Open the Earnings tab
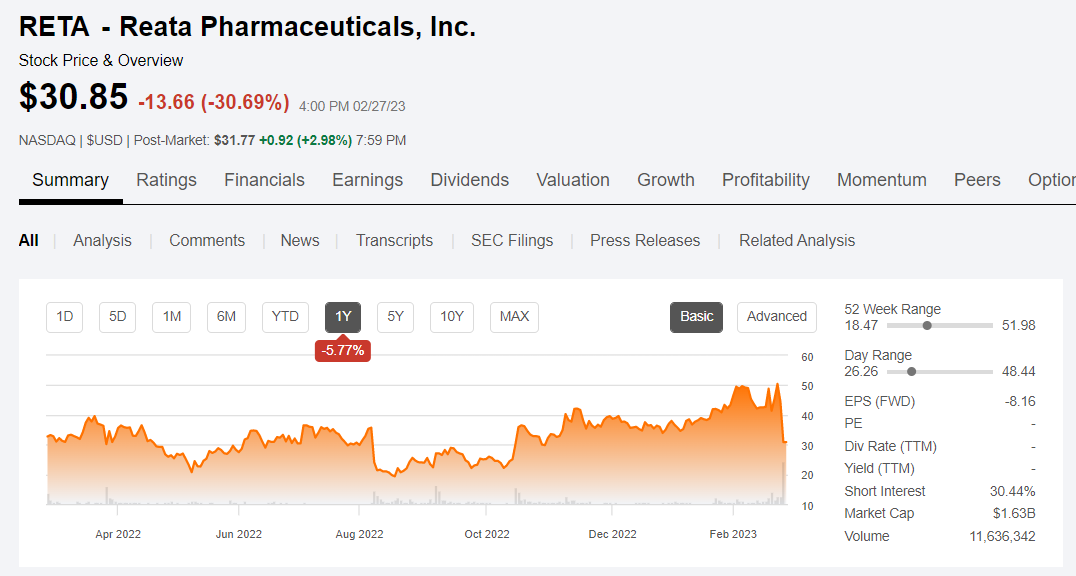The width and height of the screenshot is (1076, 576). point(367,180)
